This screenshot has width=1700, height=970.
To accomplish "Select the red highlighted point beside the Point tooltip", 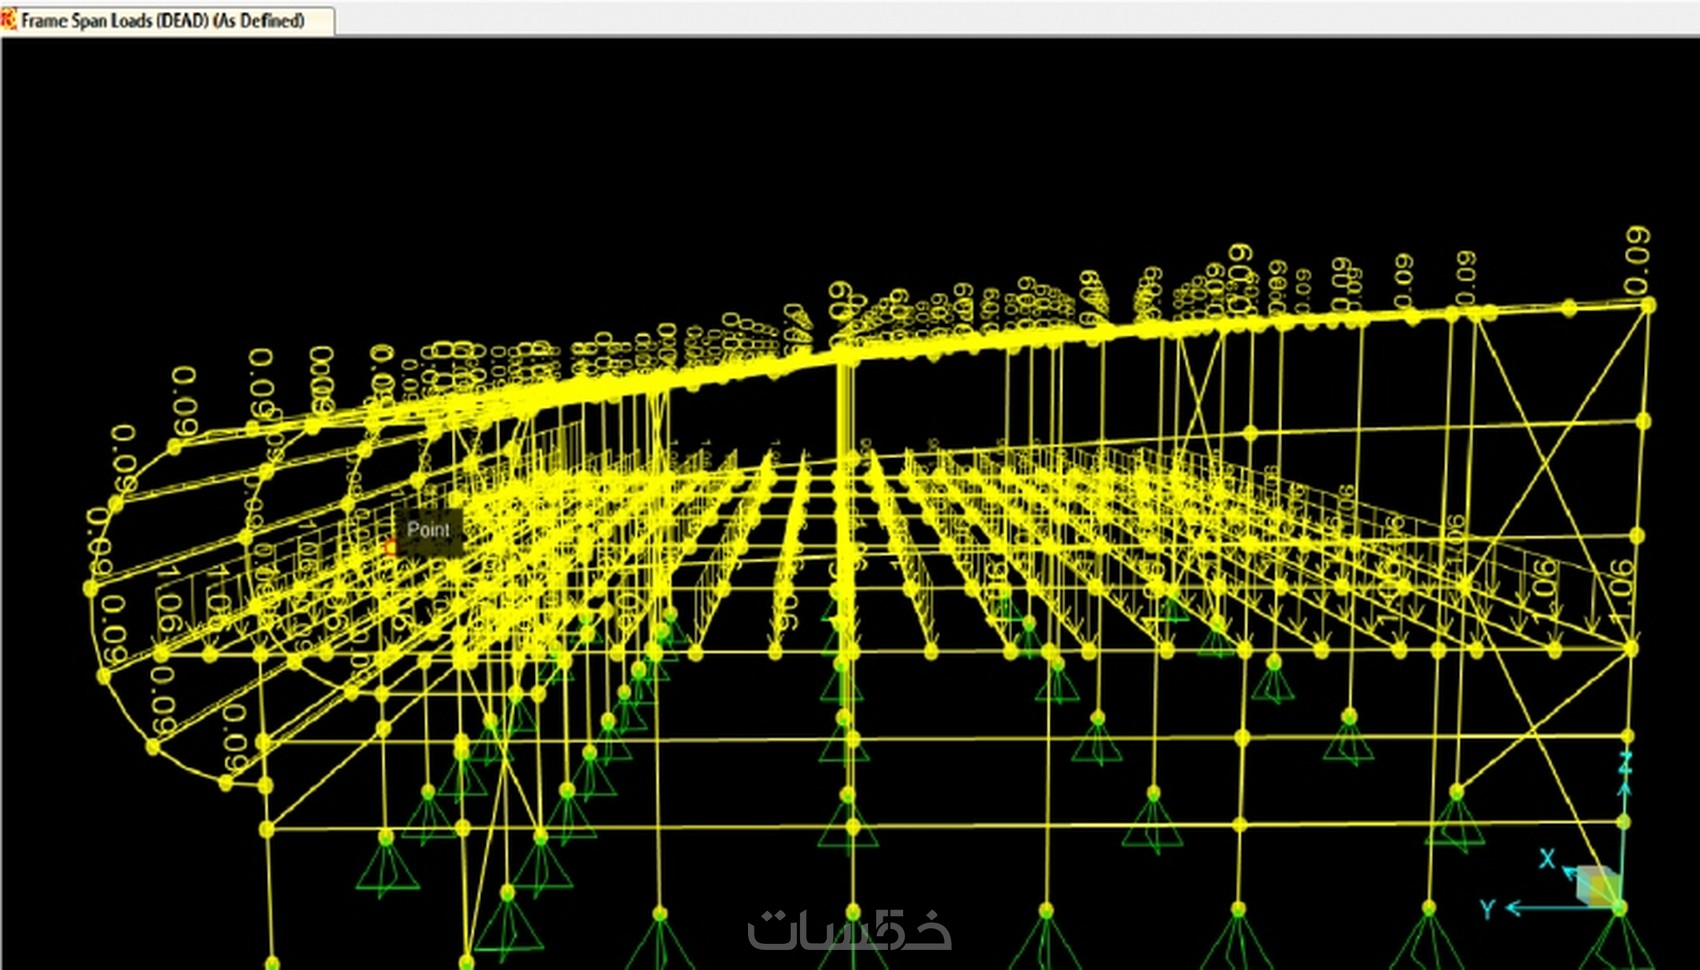I will [x=391, y=547].
